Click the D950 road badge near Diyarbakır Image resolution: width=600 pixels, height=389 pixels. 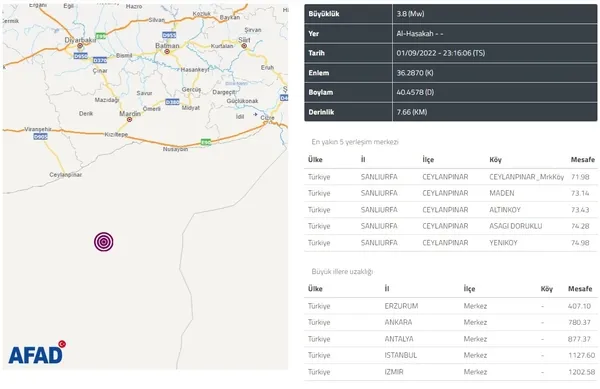pyautogui.click(x=80, y=56)
